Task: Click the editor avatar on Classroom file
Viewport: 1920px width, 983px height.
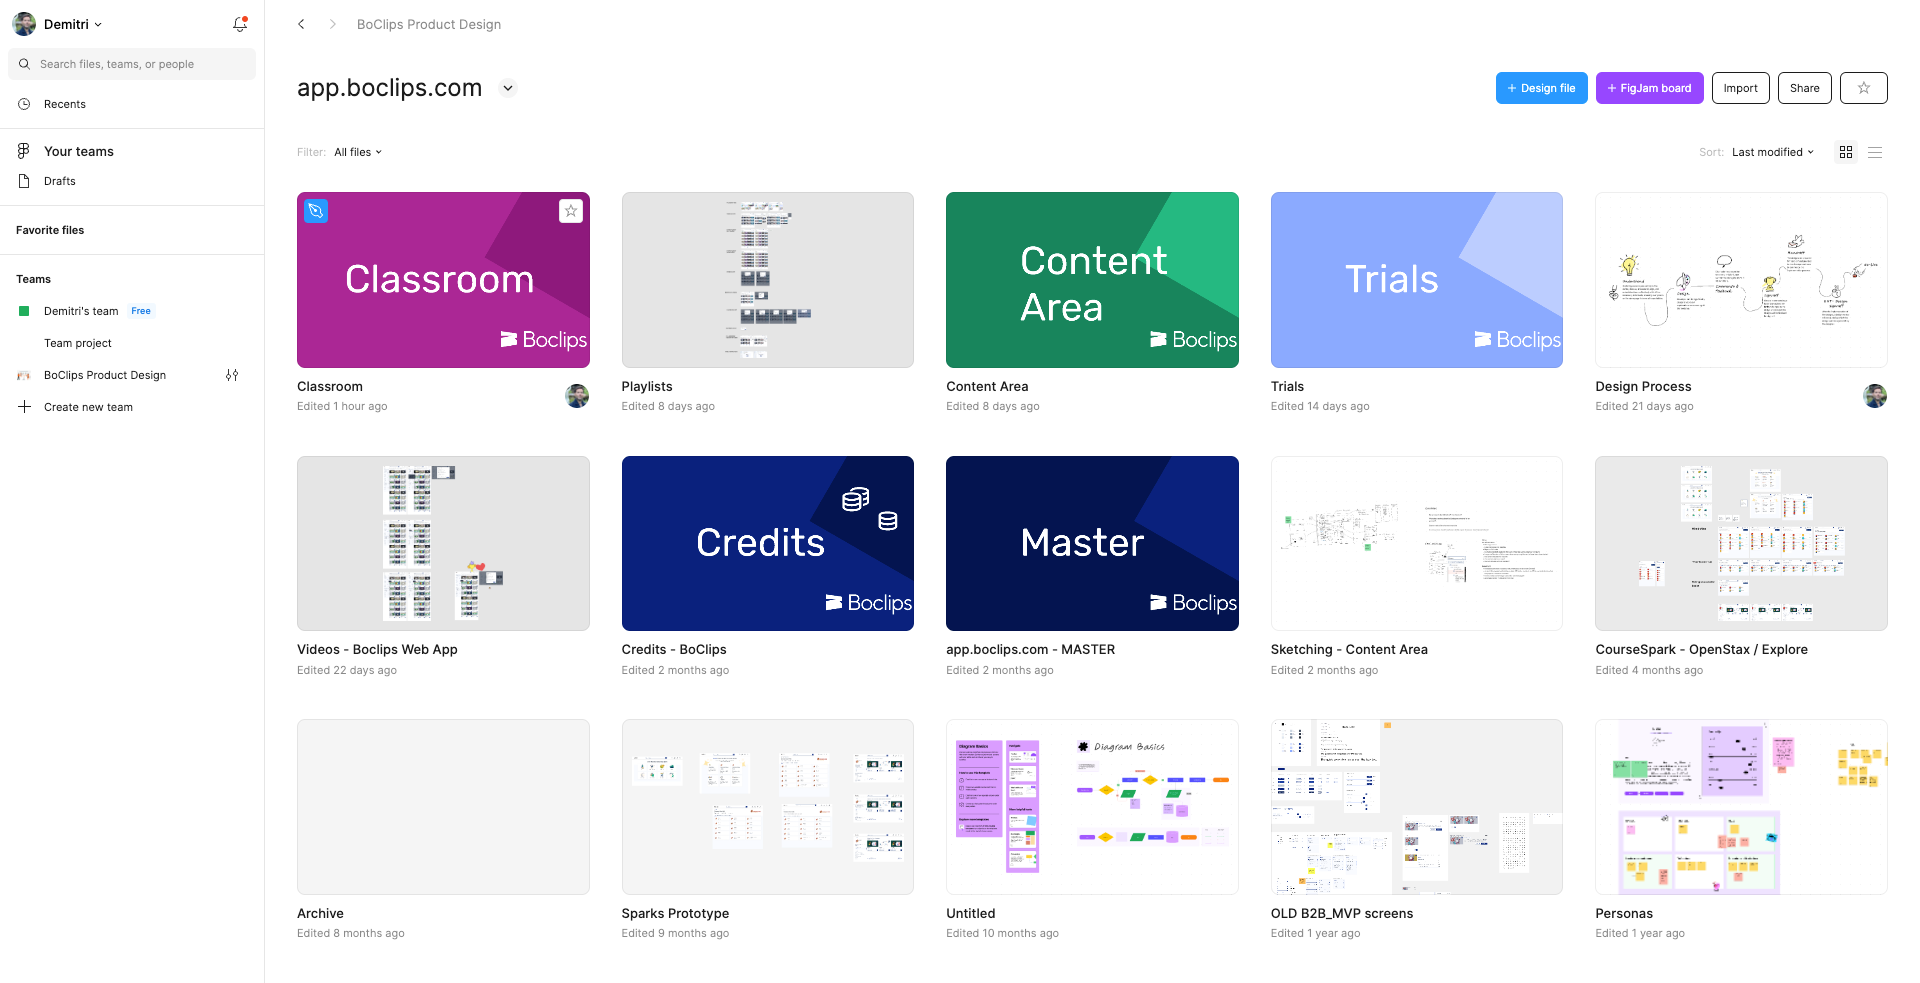Action: 577,396
